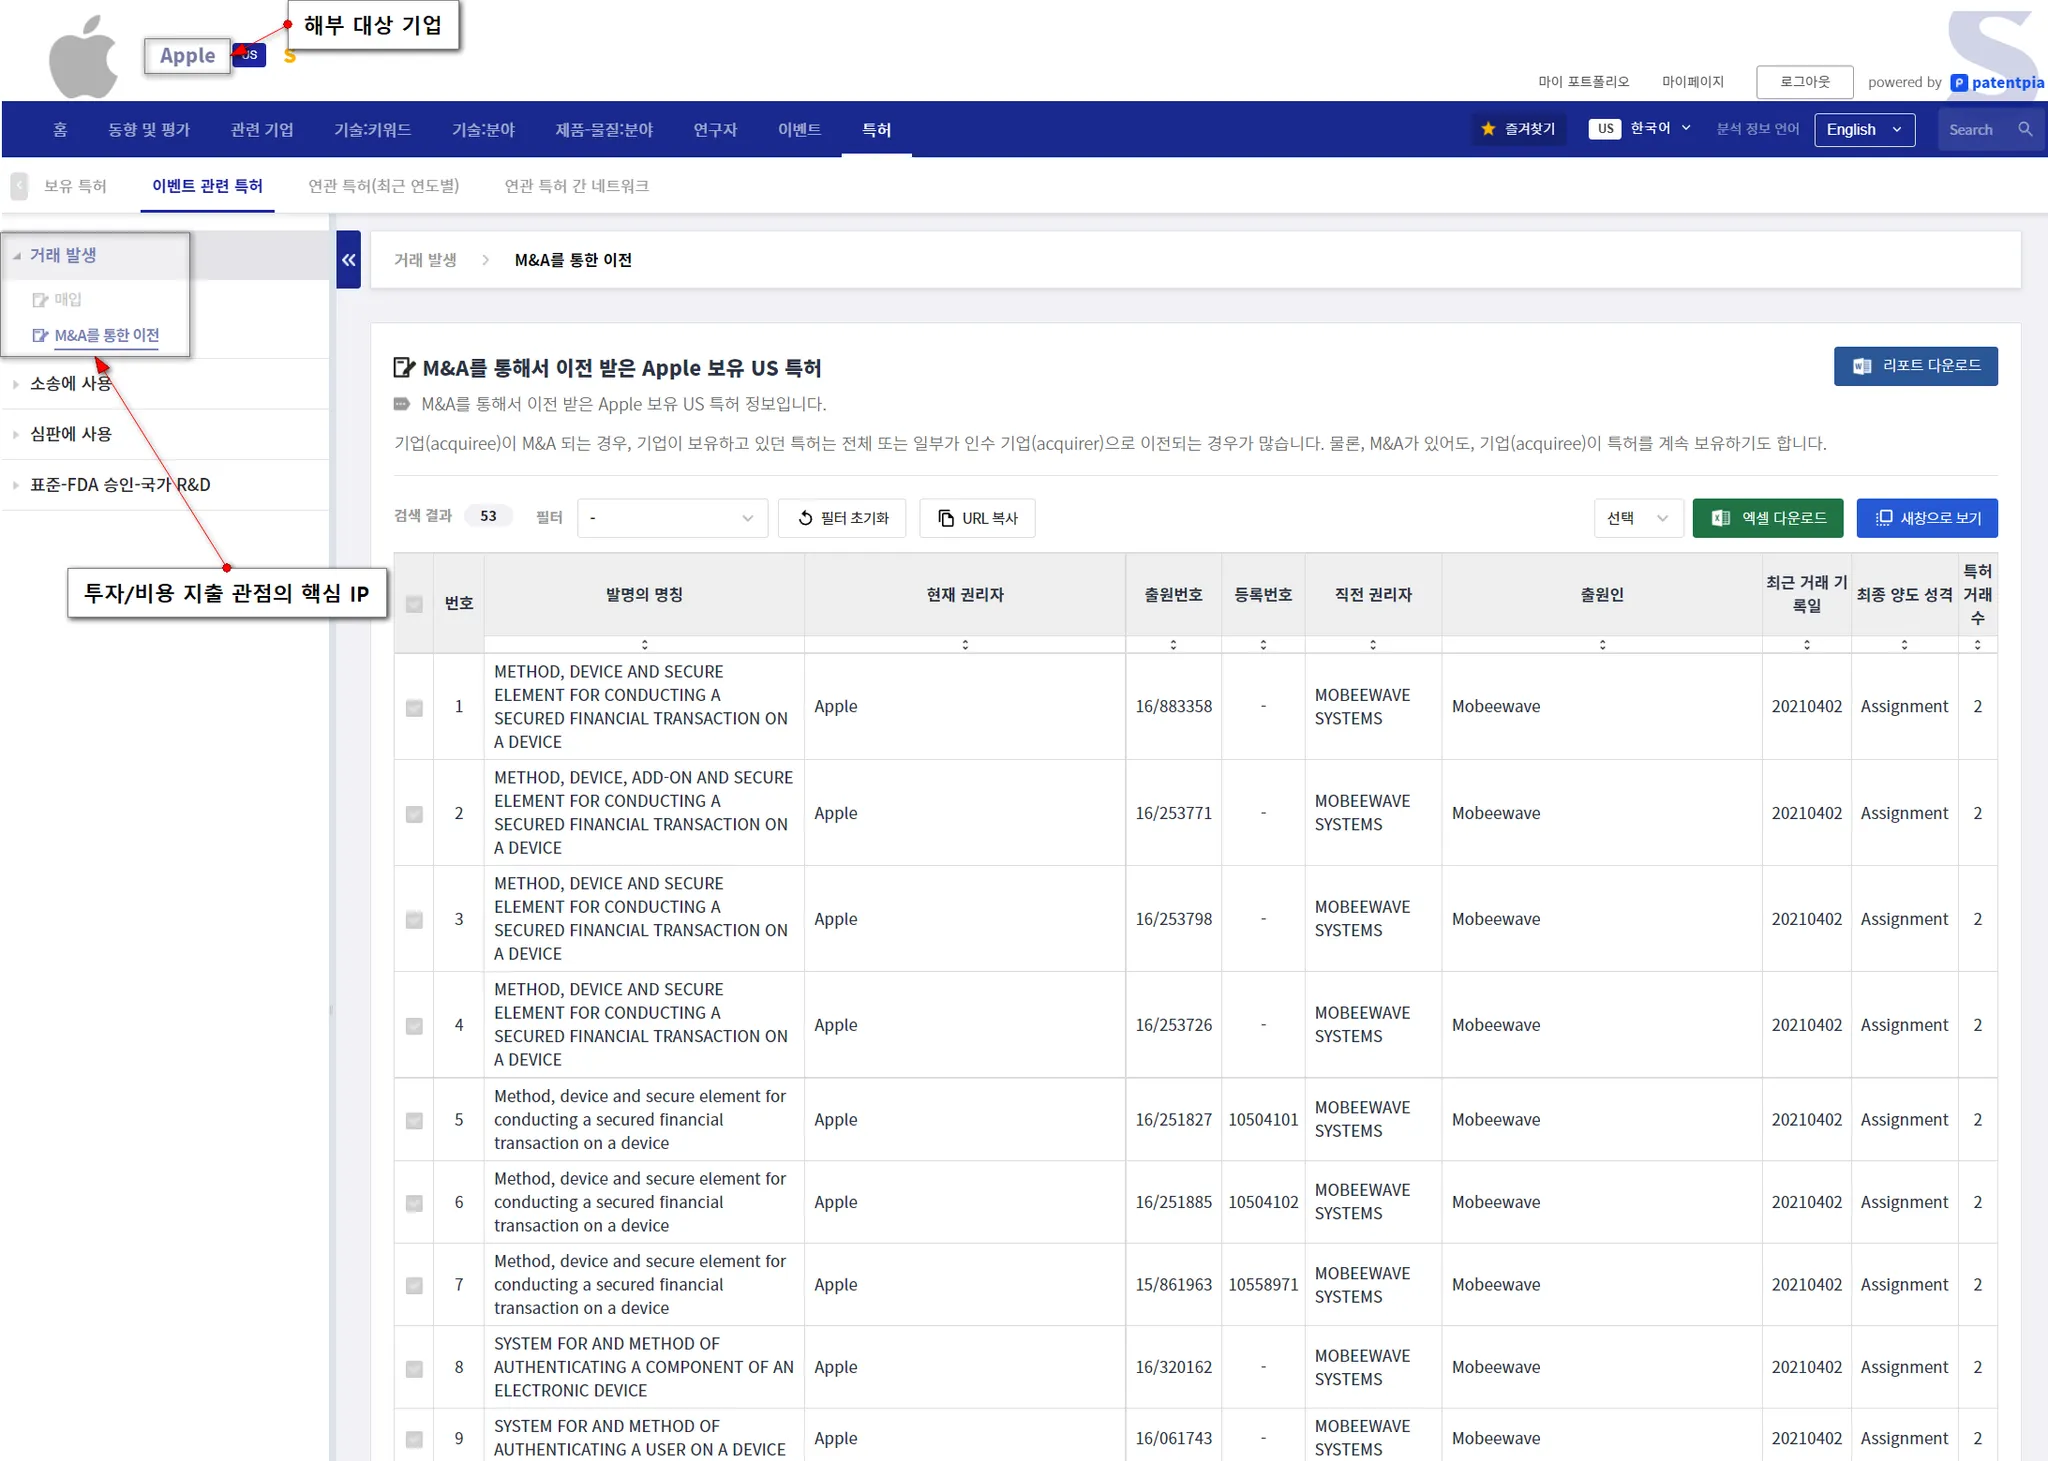The image size is (2048, 1461).
Task: Expand the 소송에 사용 tree item
Action: pos(70,384)
